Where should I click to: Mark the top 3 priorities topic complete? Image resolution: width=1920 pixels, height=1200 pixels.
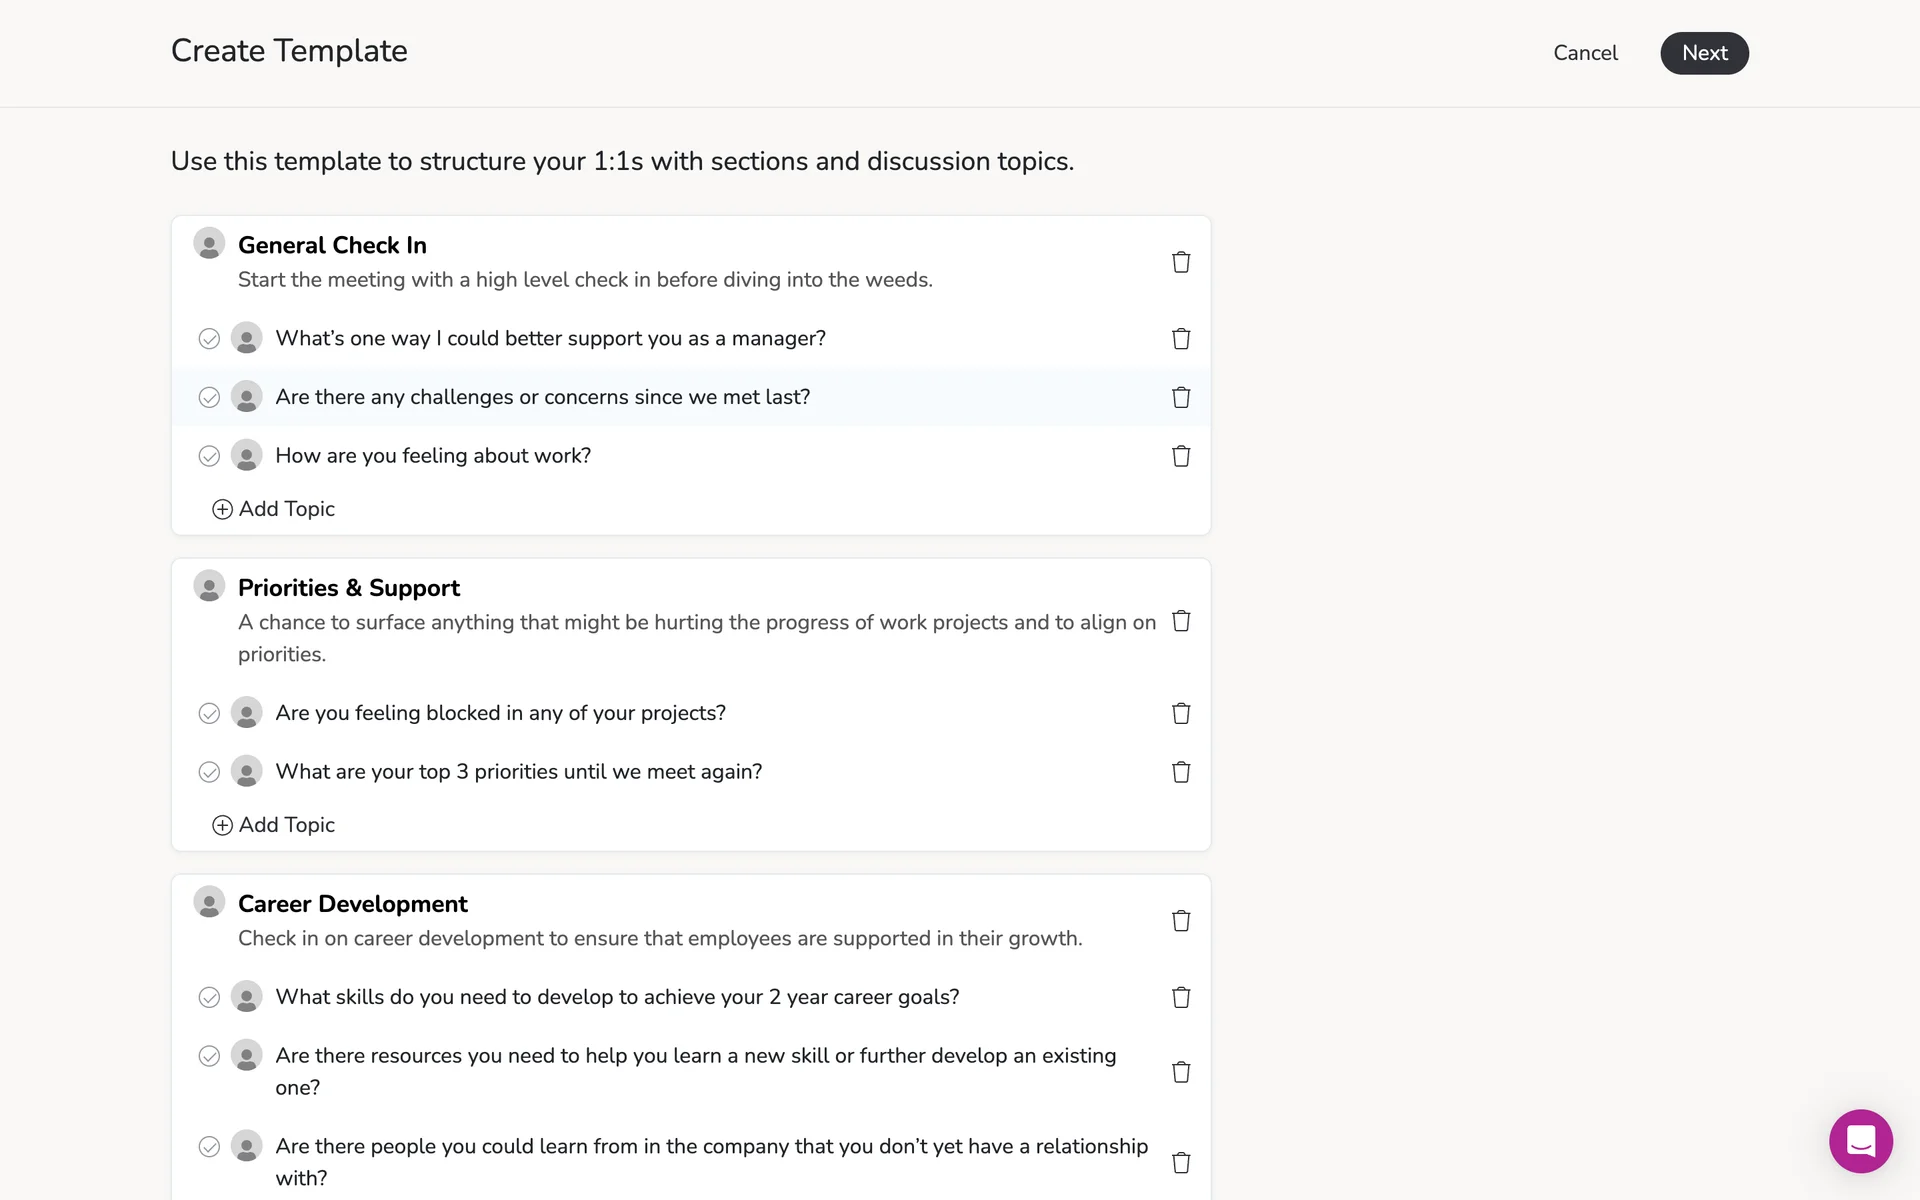coord(209,772)
